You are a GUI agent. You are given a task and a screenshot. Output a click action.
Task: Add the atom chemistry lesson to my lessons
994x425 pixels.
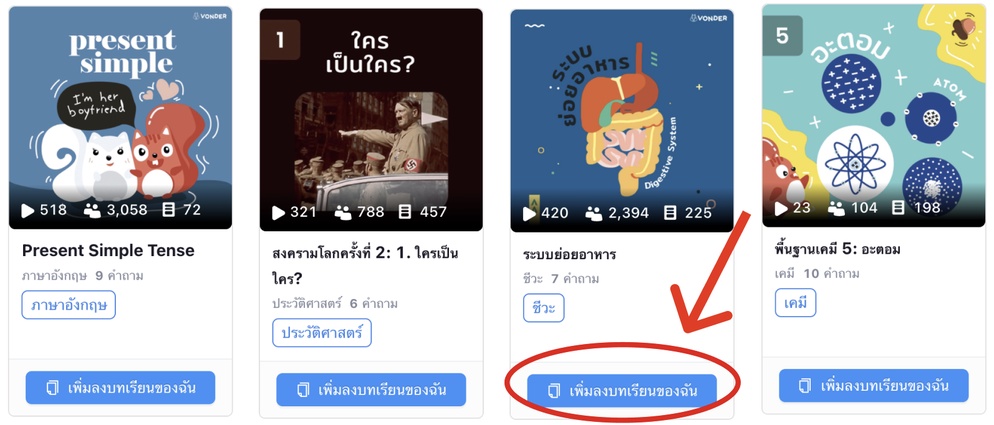tap(874, 386)
